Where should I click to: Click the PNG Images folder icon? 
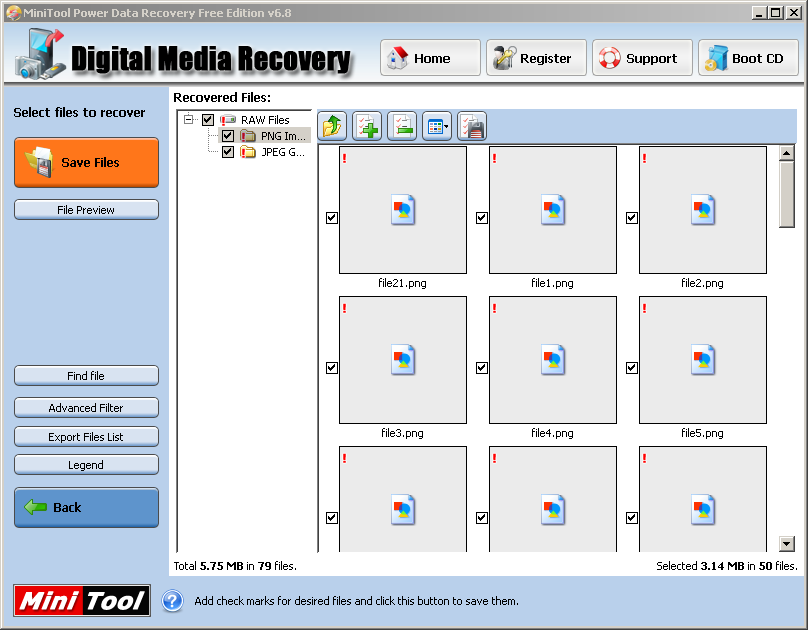tap(248, 136)
